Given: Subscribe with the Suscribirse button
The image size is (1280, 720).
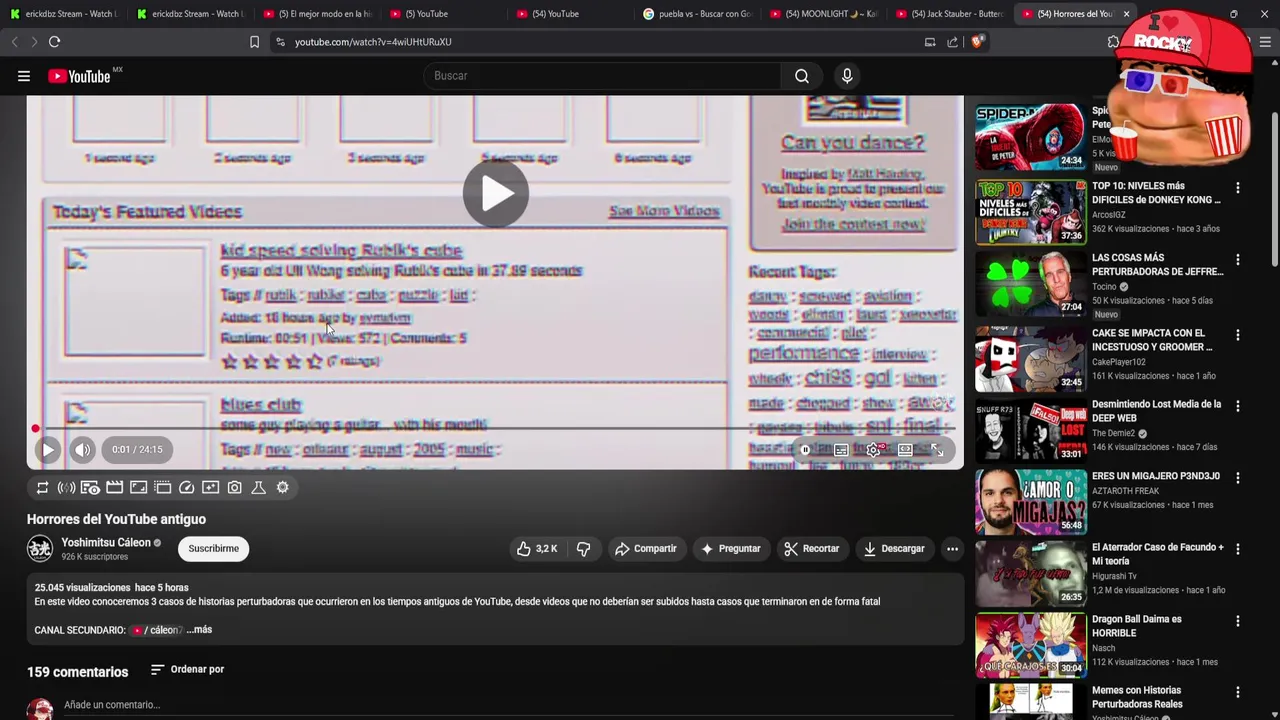Looking at the screenshot, I should click(x=213, y=549).
